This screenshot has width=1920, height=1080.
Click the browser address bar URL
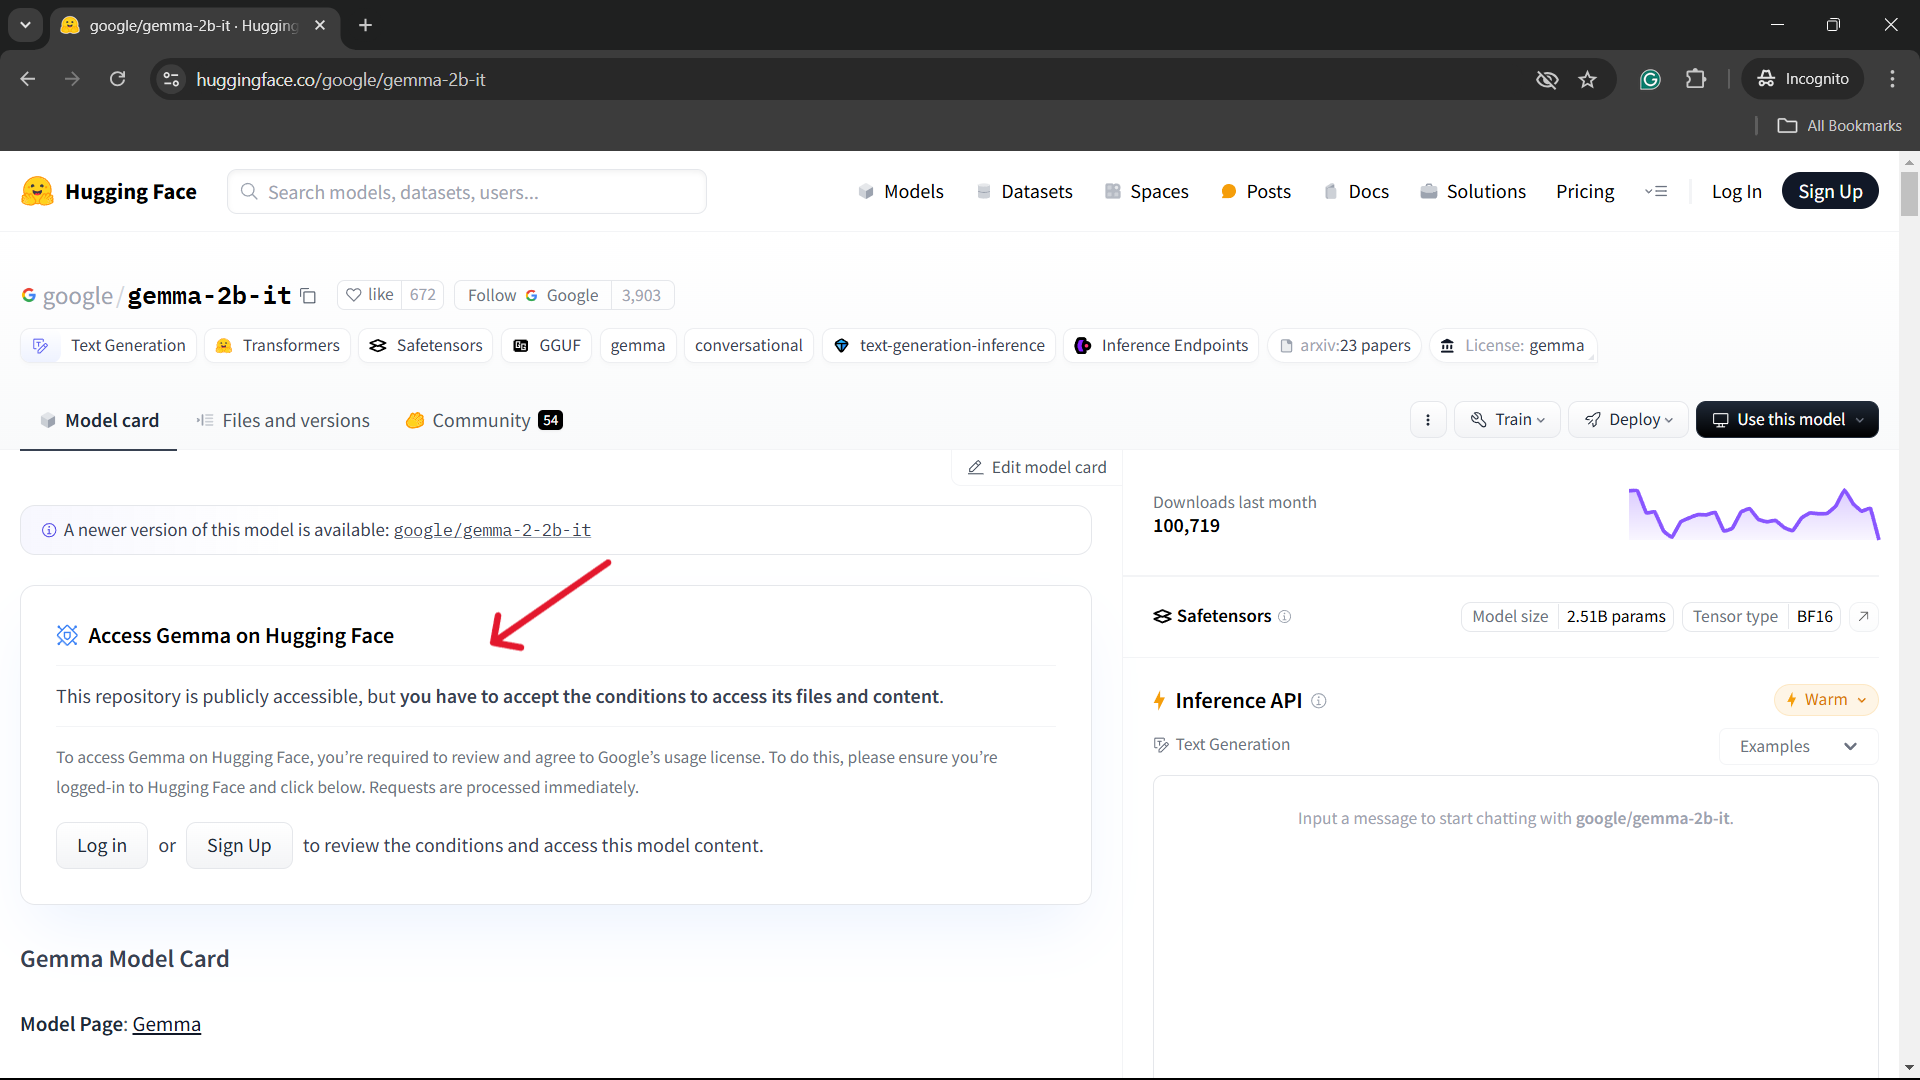tap(340, 79)
